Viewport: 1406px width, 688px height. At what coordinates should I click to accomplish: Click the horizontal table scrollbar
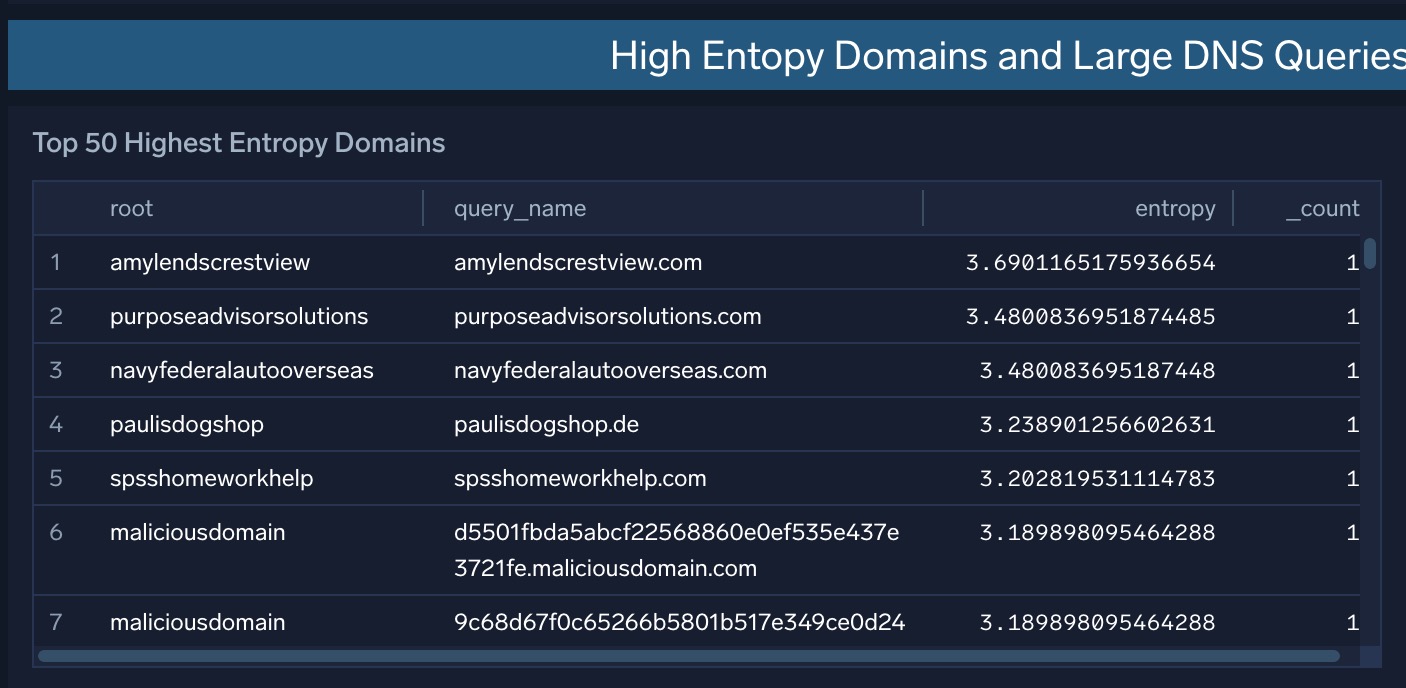tap(690, 656)
